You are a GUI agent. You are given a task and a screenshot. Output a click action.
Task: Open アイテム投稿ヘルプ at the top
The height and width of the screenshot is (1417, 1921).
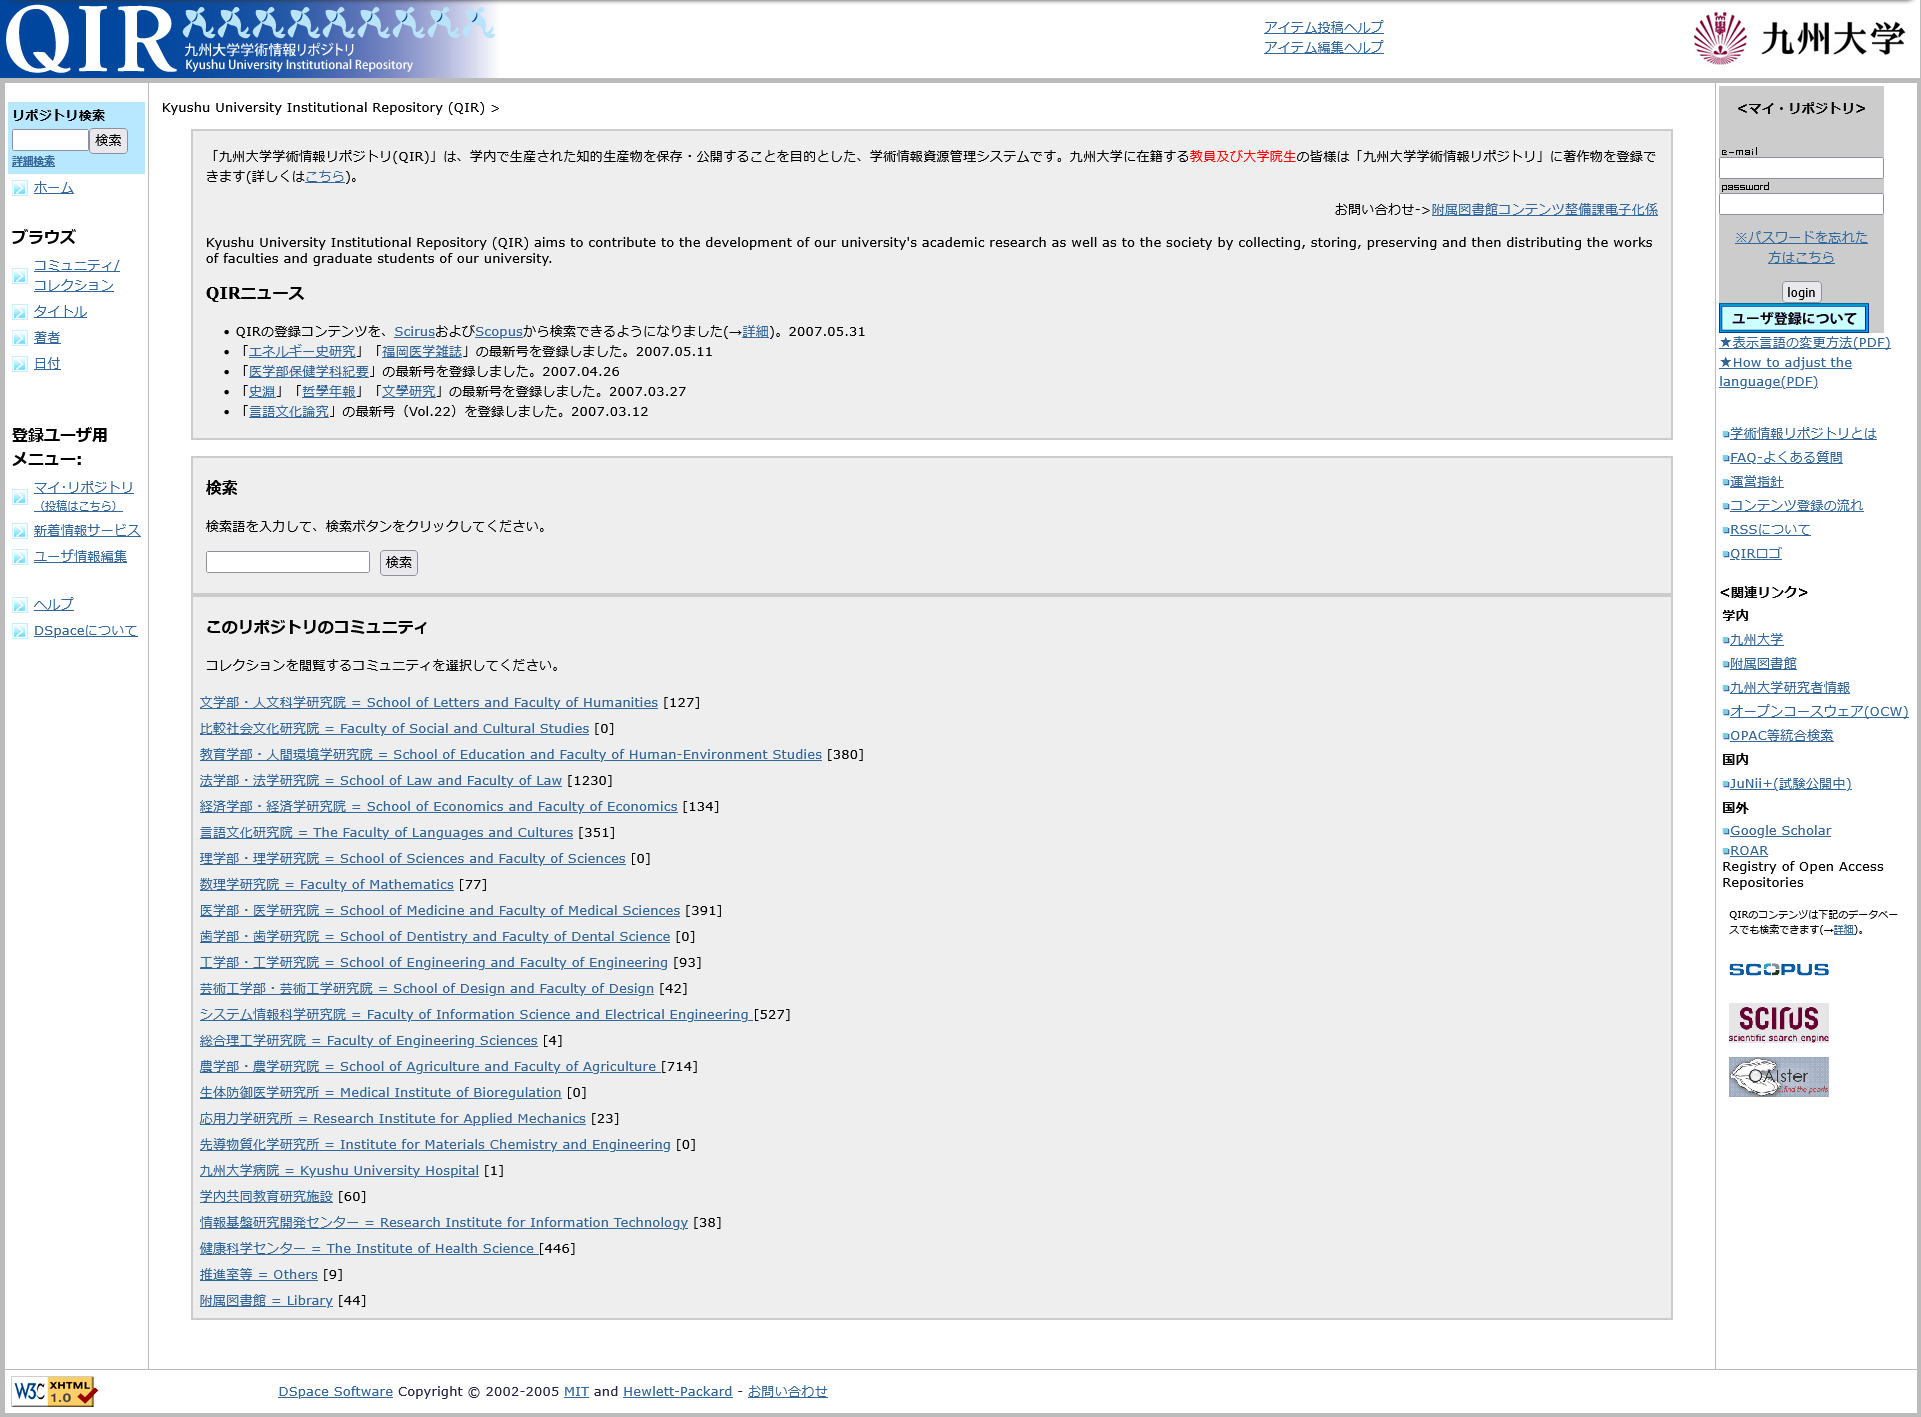coord(1324,27)
